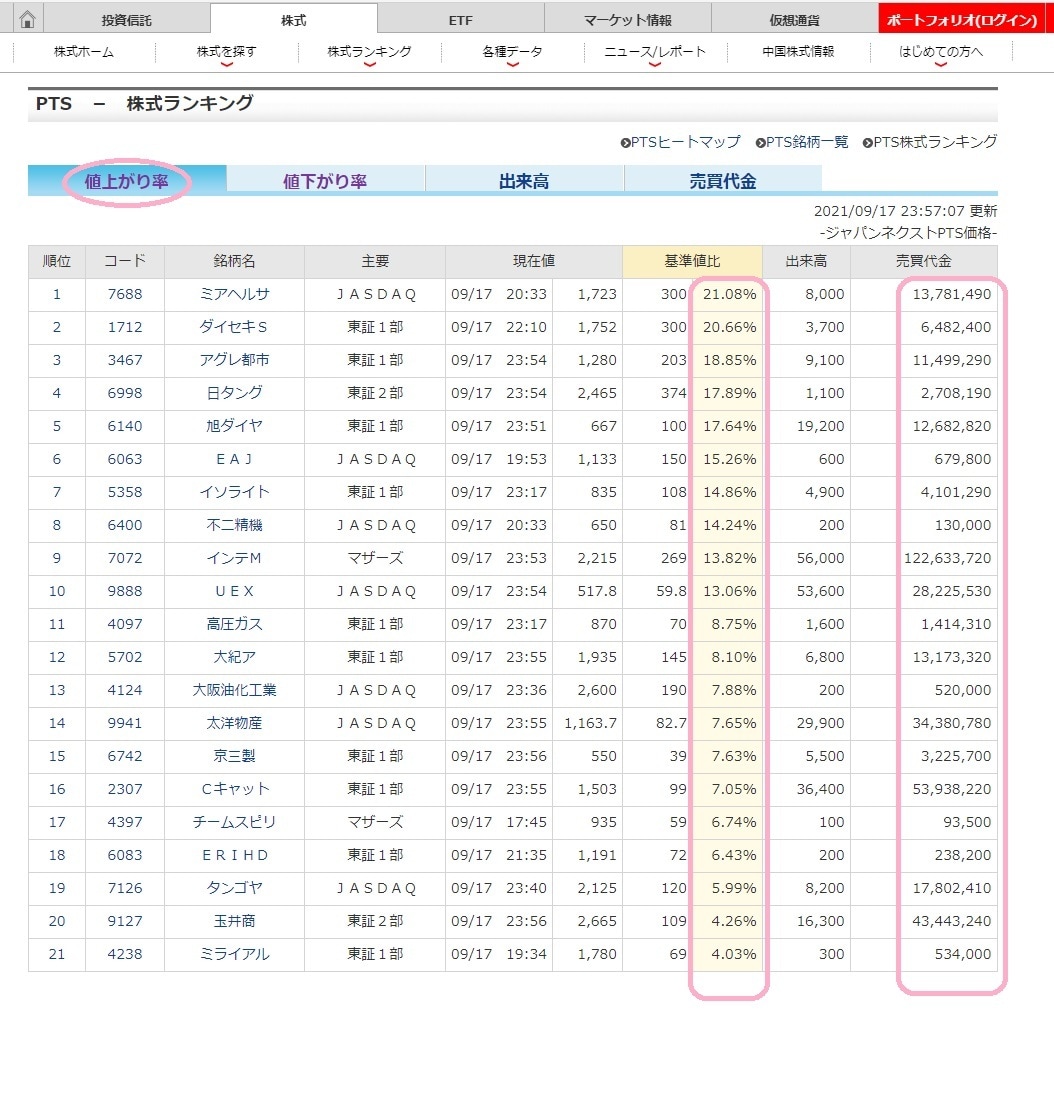Viewport: 1054px width, 1111px height.
Task: Open stock ミアヘルサ
Action: 234,294
